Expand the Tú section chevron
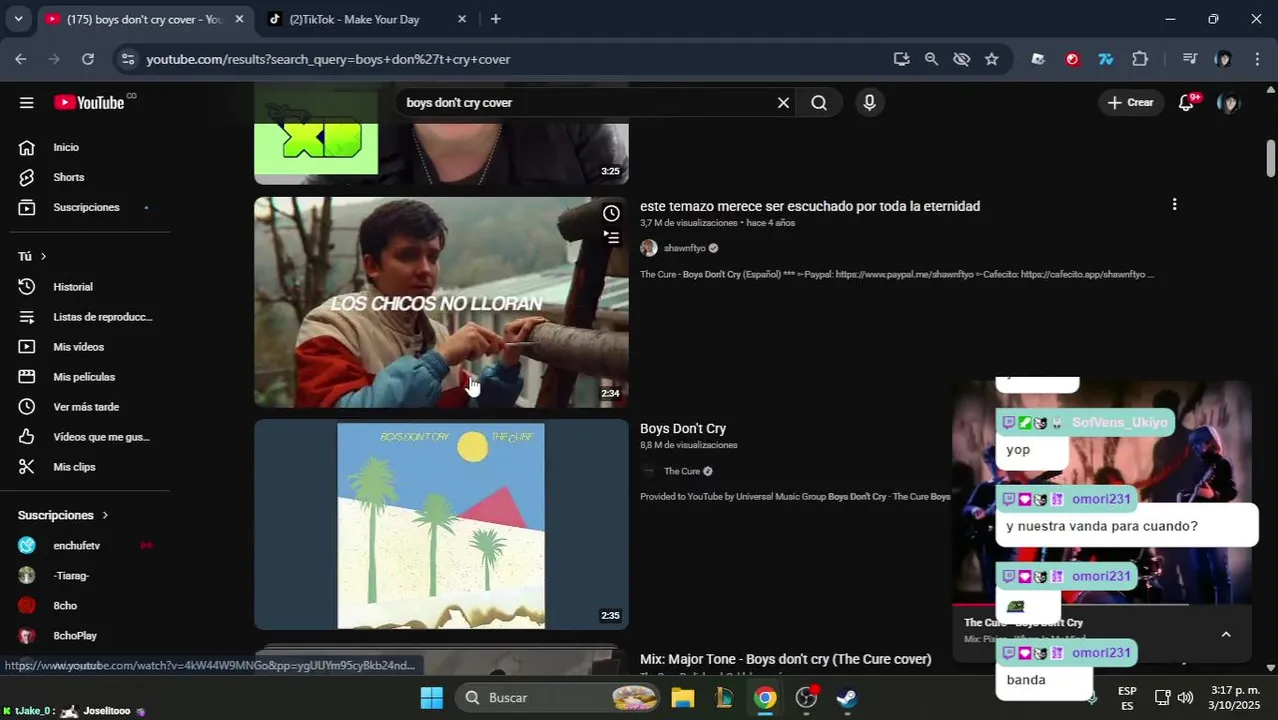The width and height of the screenshot is (1278, 720). tap(43, 257)
